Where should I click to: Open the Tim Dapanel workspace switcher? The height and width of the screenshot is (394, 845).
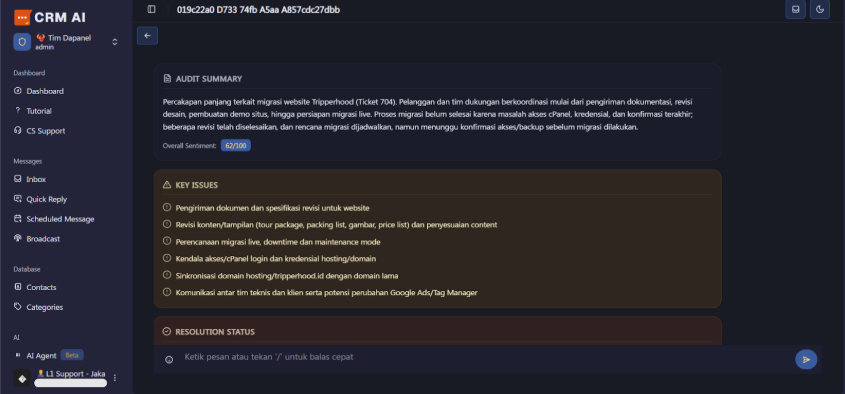(66, 42)
